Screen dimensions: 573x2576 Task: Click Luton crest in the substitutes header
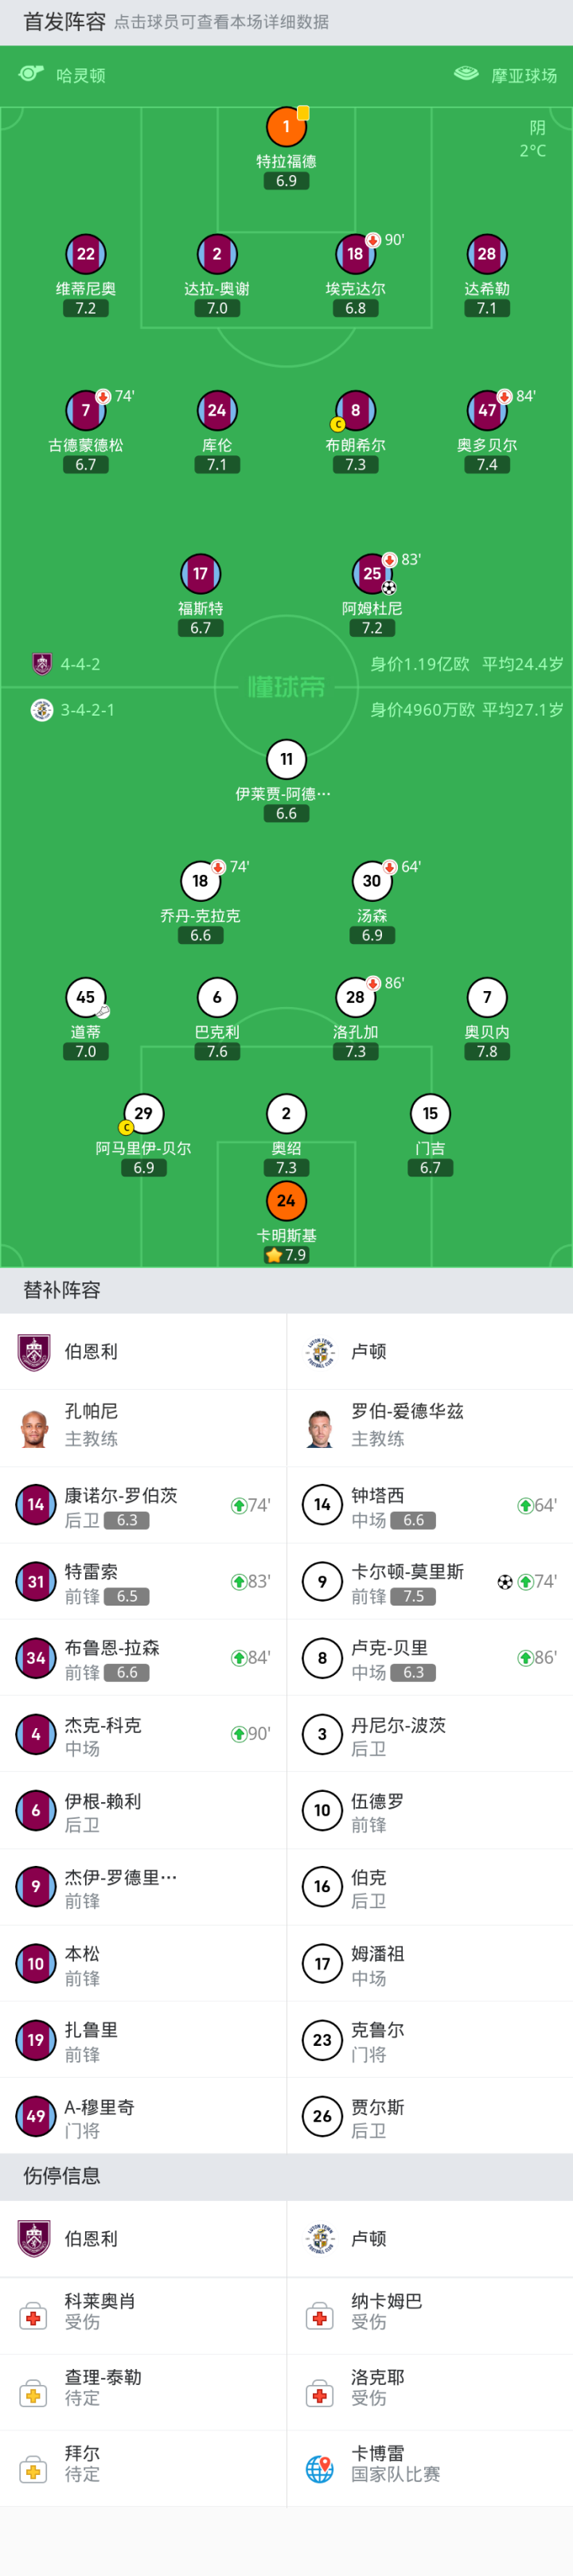[x=320, y=1352]
